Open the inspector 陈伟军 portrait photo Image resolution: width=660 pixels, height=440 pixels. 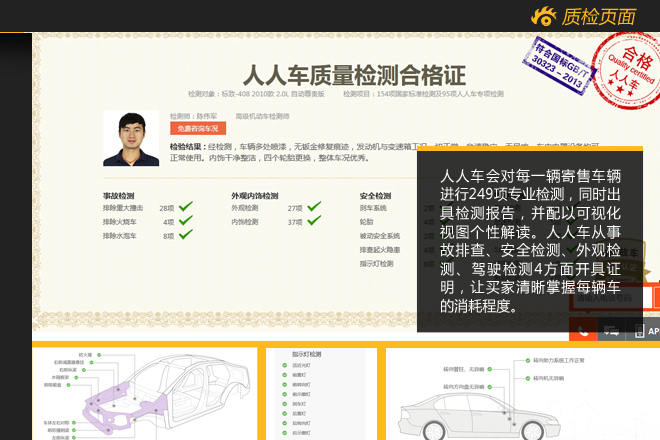coord(131,138)
